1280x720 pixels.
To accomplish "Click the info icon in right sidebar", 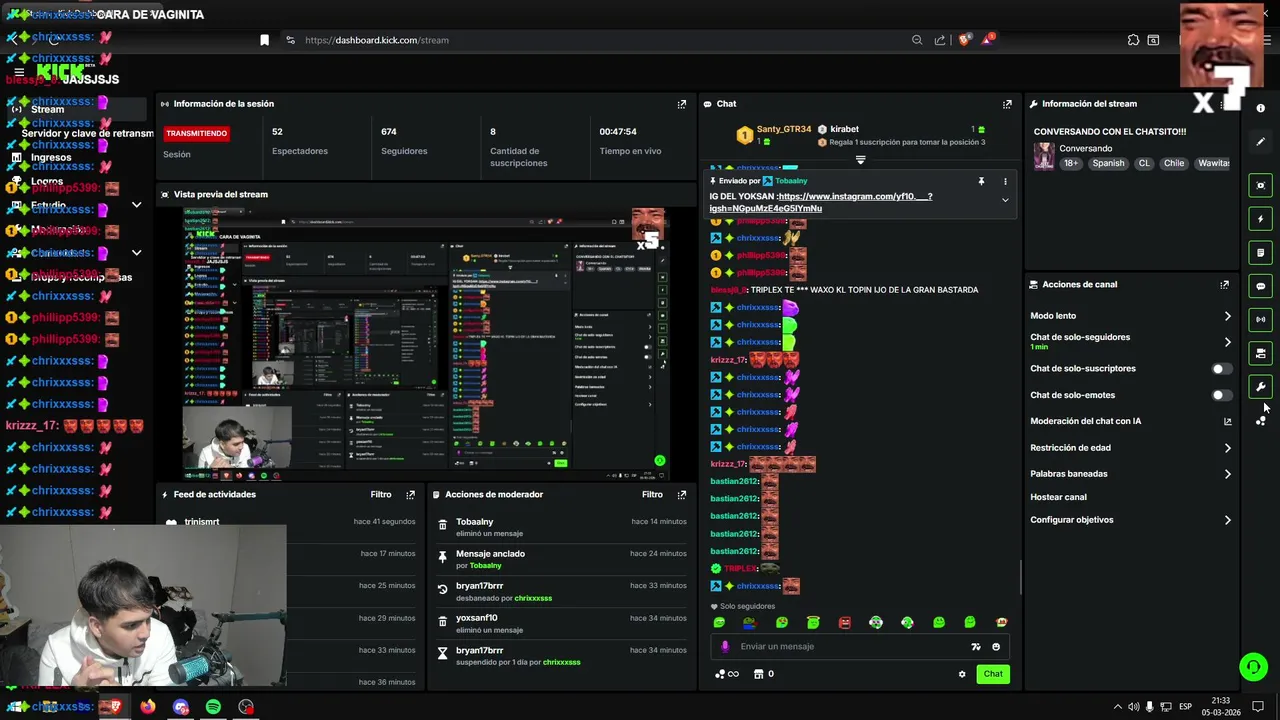I will (x=1260, y=108).
